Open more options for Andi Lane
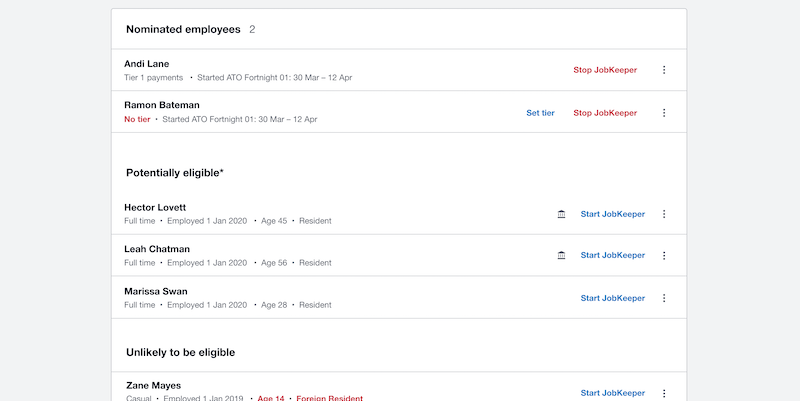This screenshot has width=800, height=401. tap(664, 70)
